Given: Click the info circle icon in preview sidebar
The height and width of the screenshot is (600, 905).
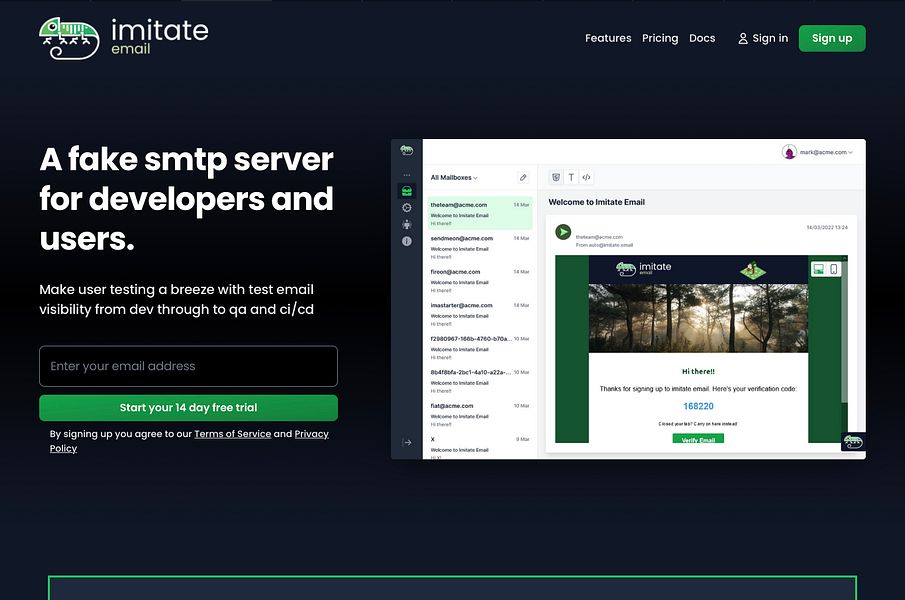Looking at the screenshot, I should pyautogui.click(x=407, y=241).
